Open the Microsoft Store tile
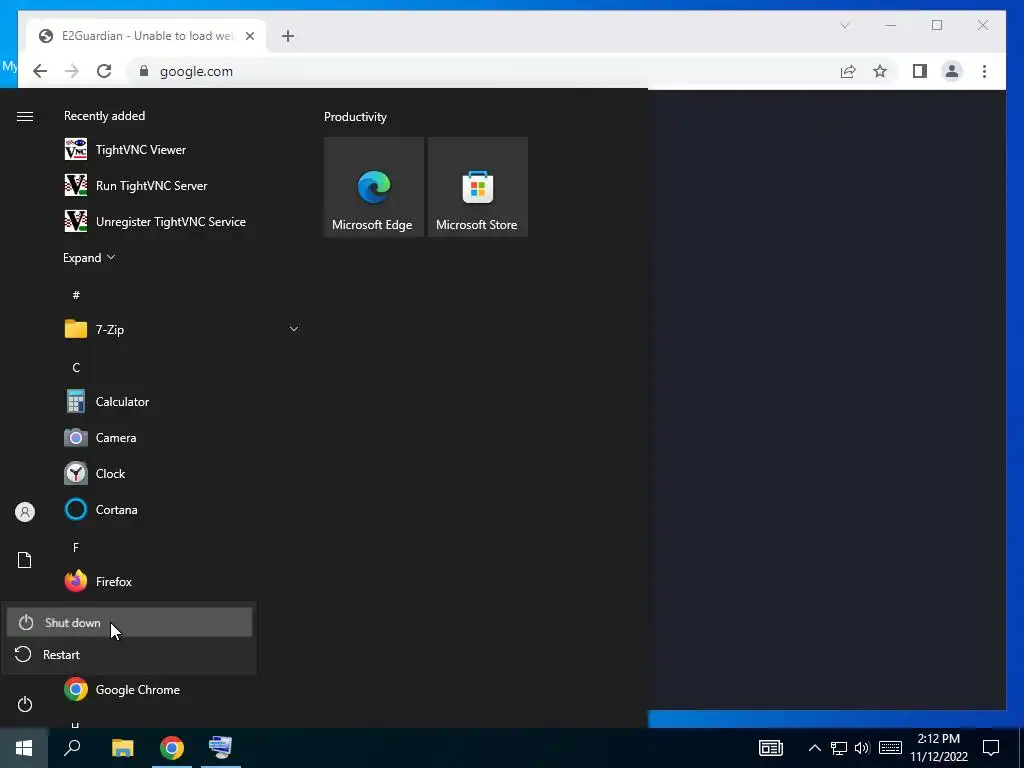The height and width of the screenshot is (768, 1024). [477, 187]
